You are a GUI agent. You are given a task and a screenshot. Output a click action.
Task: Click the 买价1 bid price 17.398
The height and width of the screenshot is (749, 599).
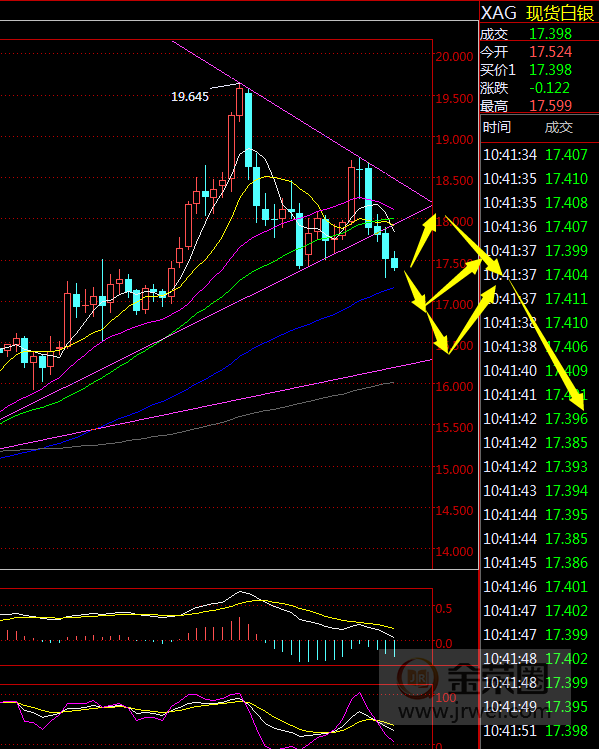(x=550, y=70)
